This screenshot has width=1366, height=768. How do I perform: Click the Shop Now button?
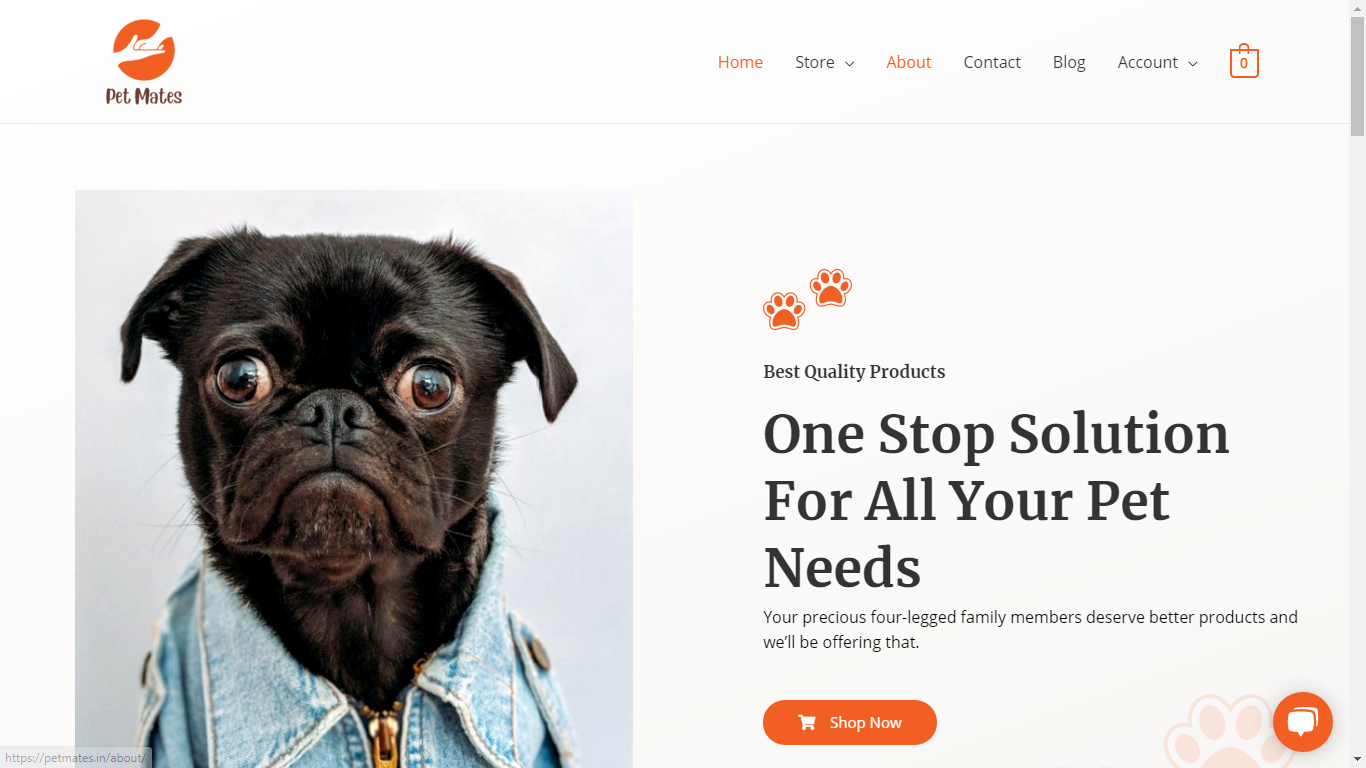coord(850,722)
